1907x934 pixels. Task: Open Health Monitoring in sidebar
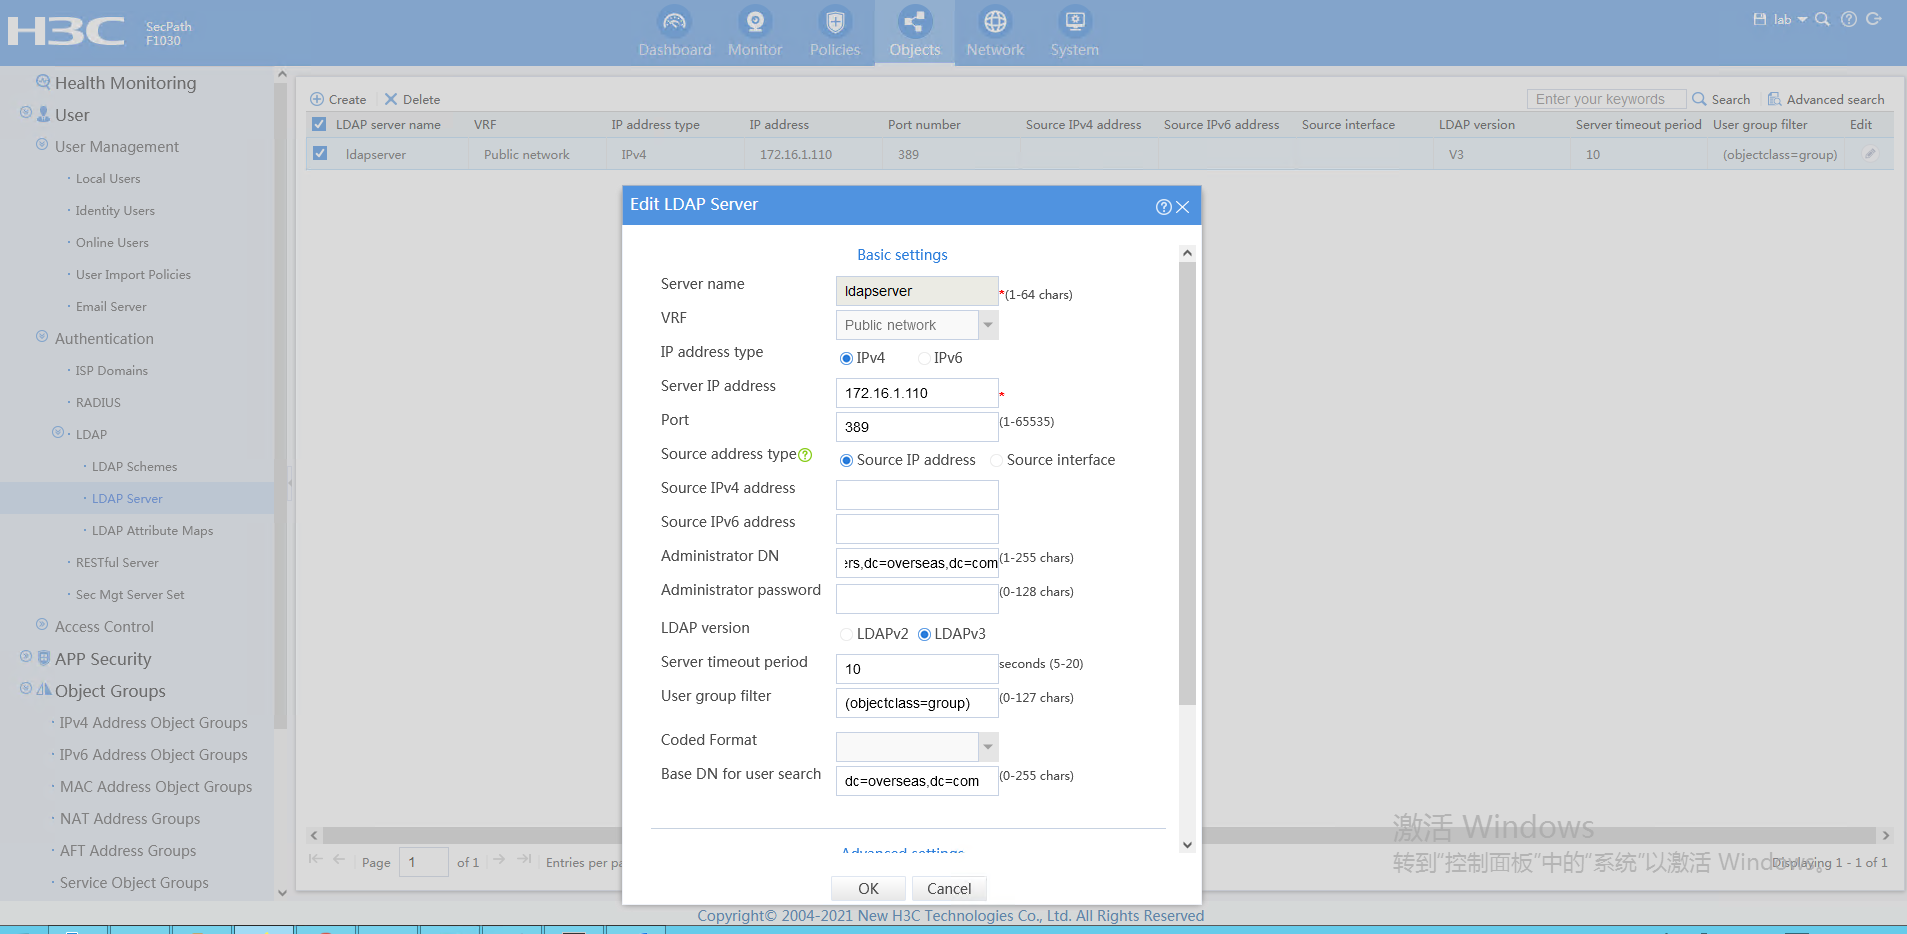tap(125, 83)
